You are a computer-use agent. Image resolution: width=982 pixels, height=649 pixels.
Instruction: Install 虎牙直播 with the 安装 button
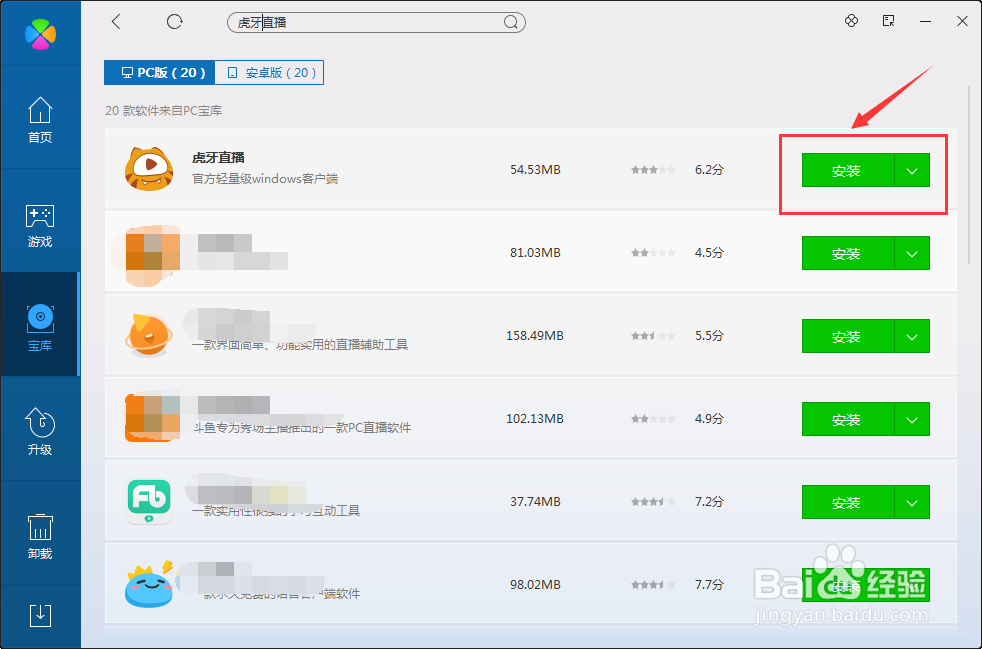coord(848,170)
